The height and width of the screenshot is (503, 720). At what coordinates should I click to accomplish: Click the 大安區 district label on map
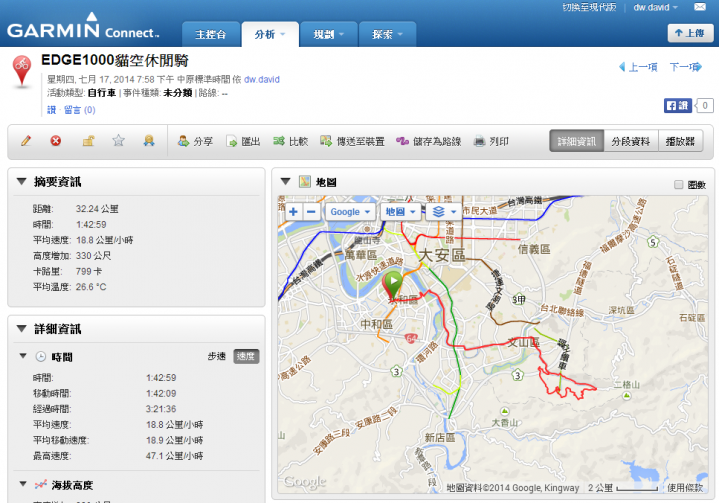[x=442, y=255]
